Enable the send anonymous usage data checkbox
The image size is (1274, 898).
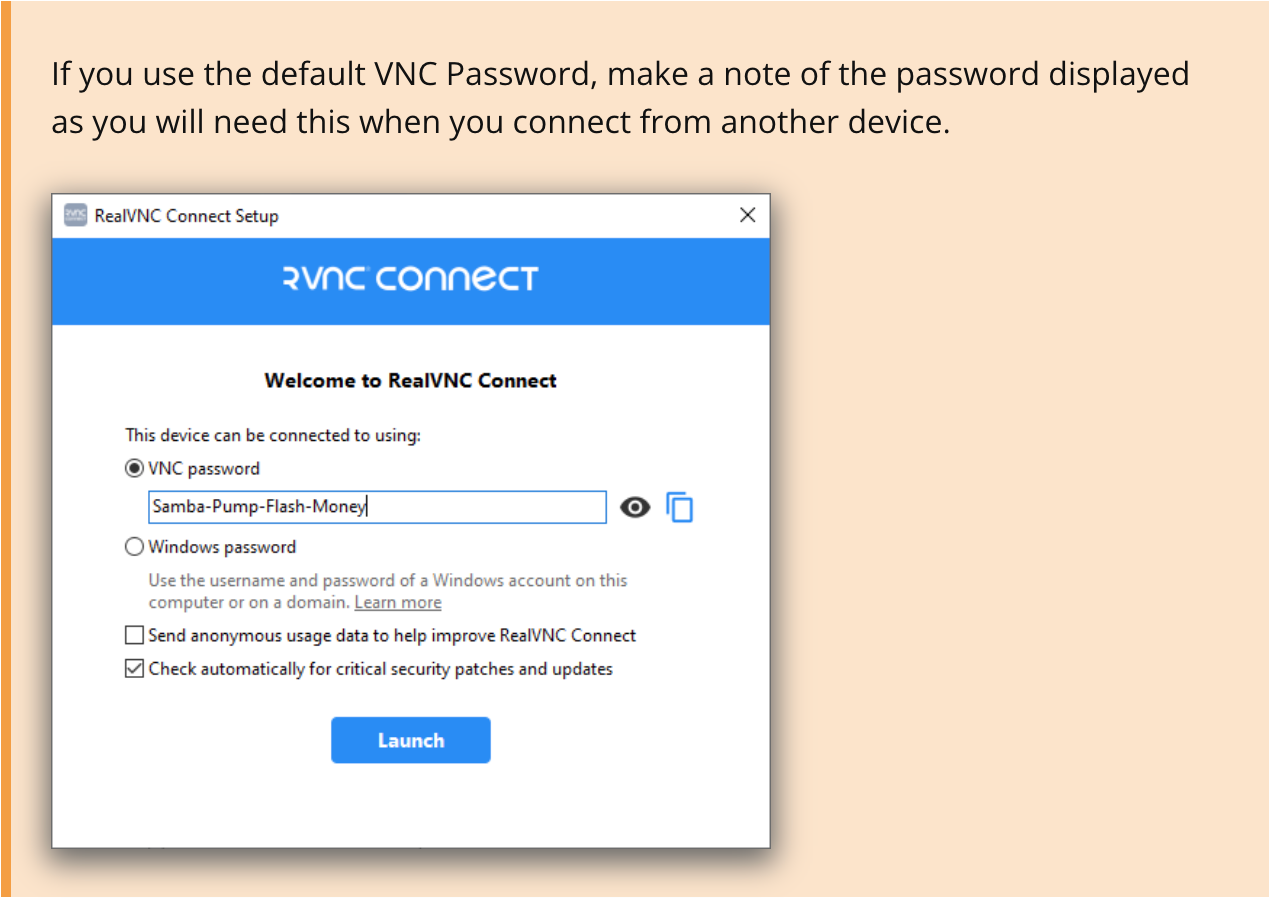(x=134, y=635)
